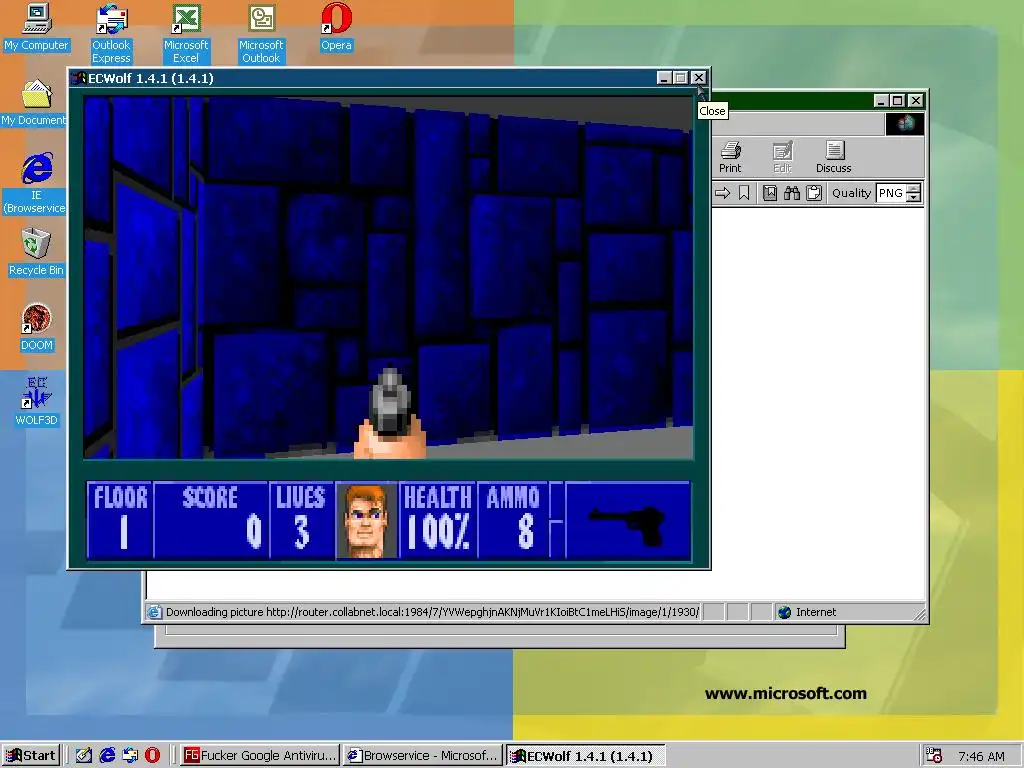This screenshot has height=768, width=1024.
Task: Switch to Browservice - Microsoft taskbar button
Action: coord(423,756)
